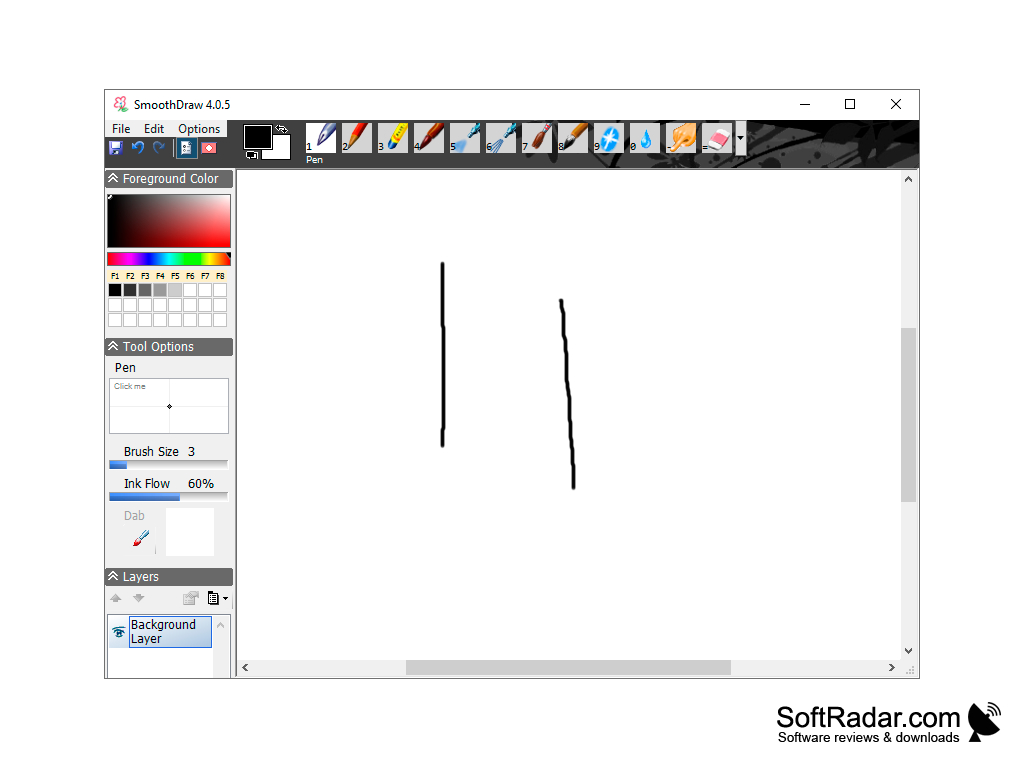Click the Ink Flow value 60%
The width and height of the screenshot is (1024, 768).
[200, 484]
